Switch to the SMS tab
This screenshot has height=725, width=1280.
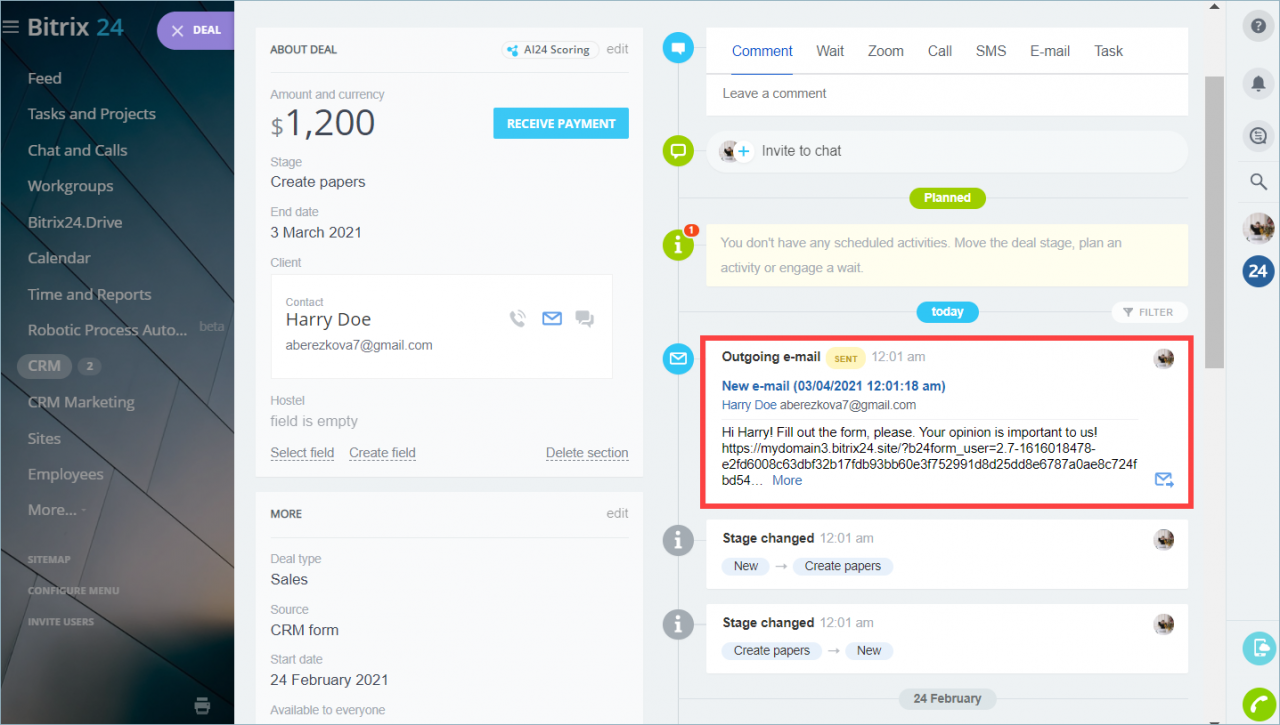(991, 51)
